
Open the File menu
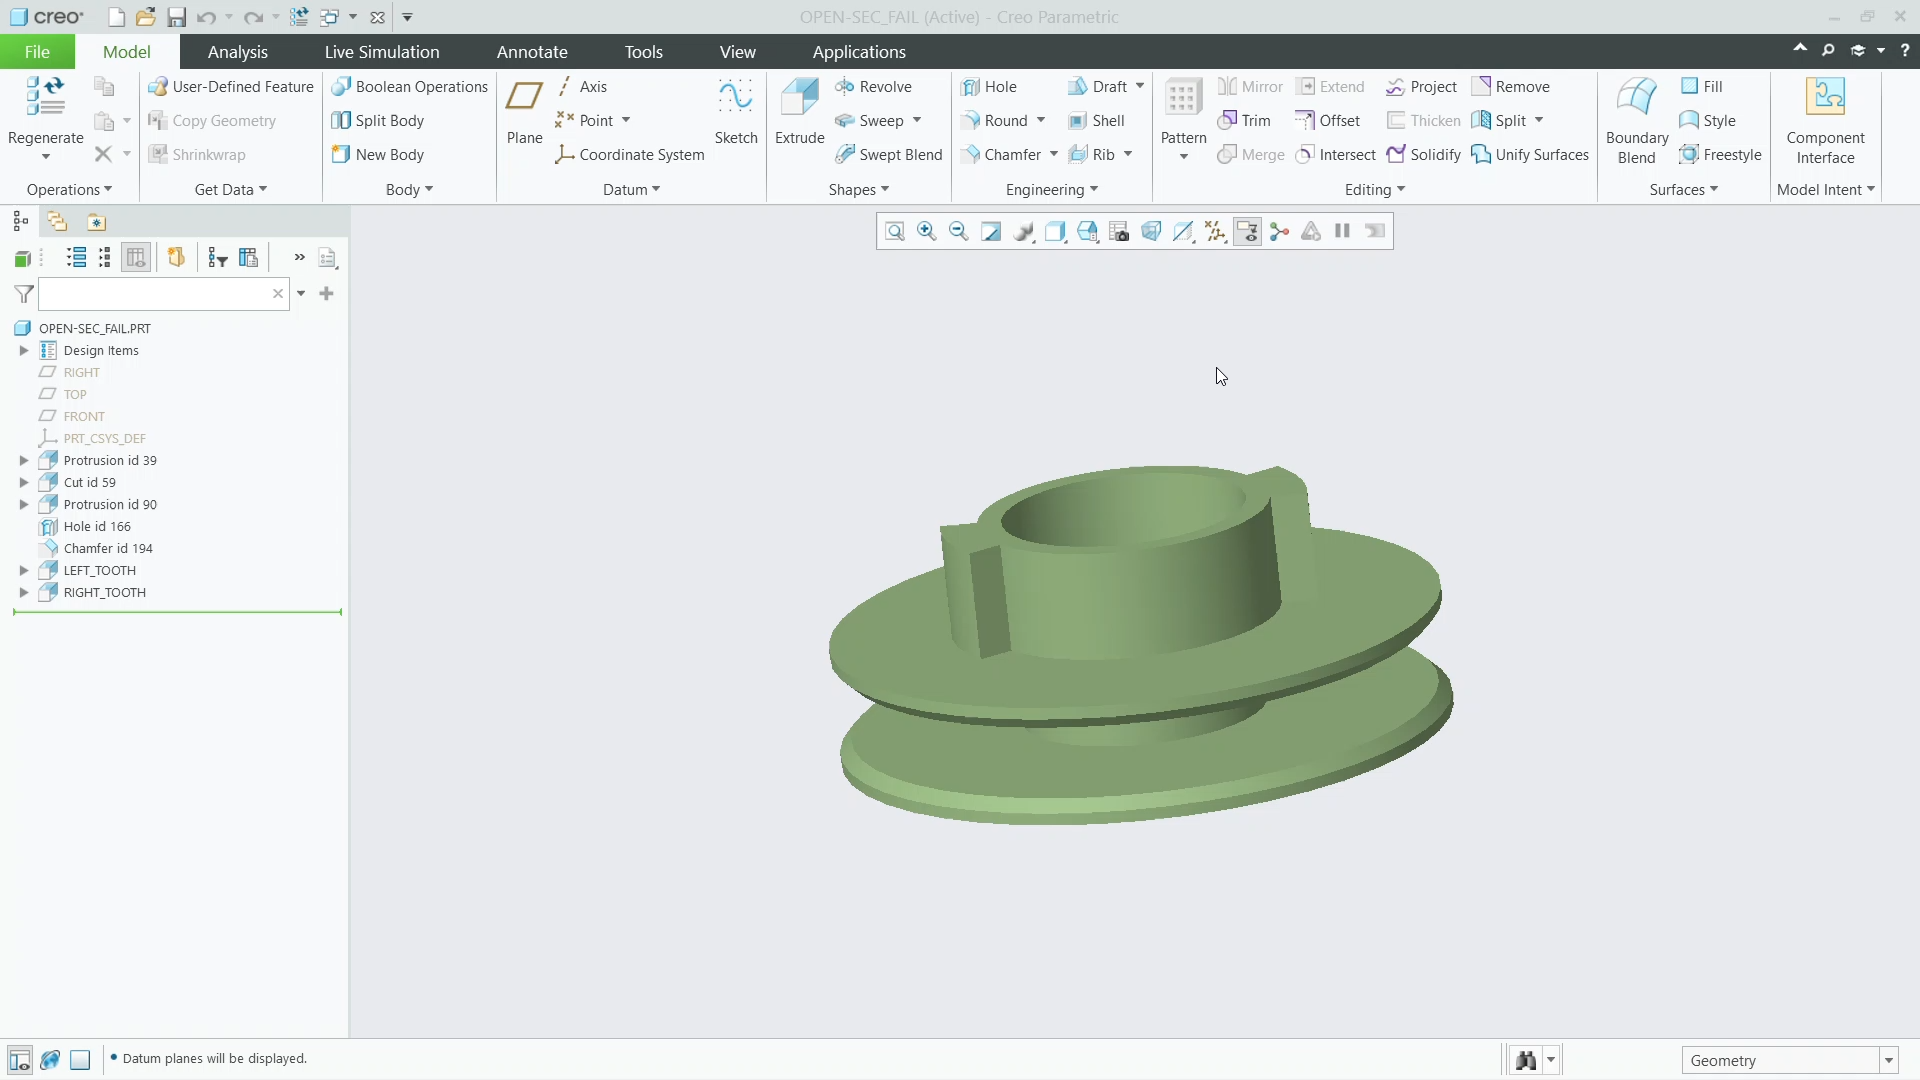coord(37,52)
